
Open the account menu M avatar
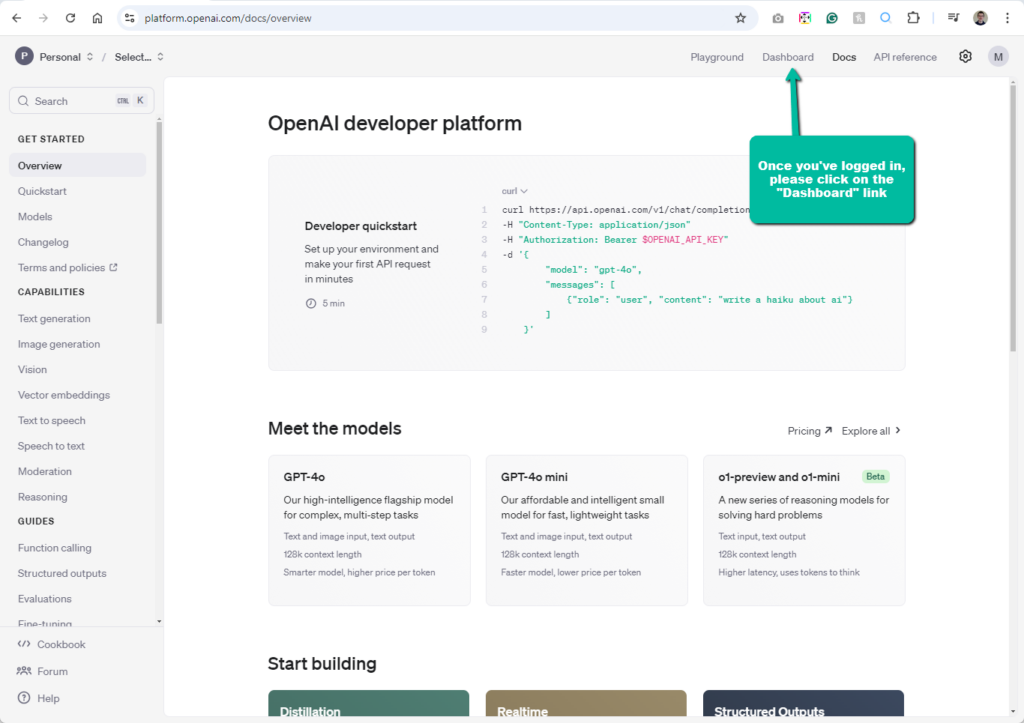[998, 57]
